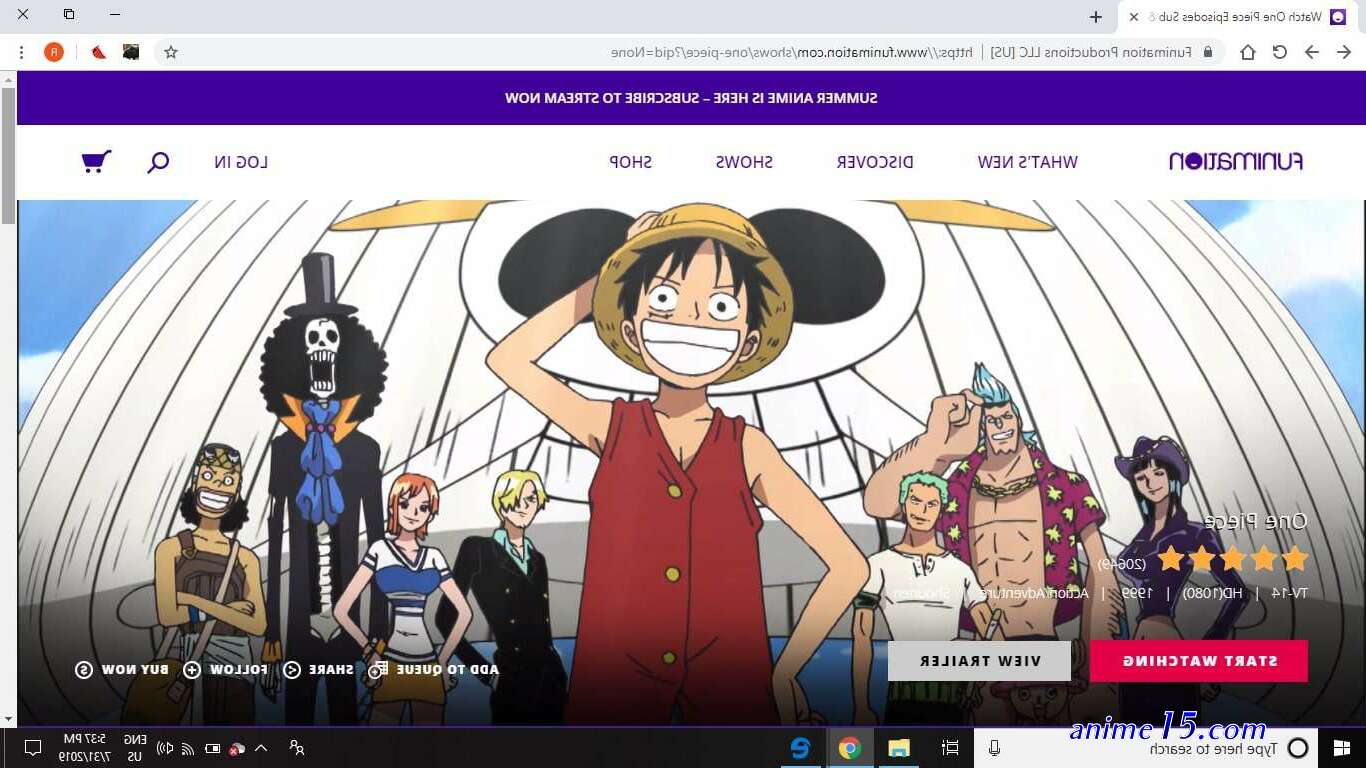
Task: Open the WHAT'S NEW menu
Action: (1027, 162)
